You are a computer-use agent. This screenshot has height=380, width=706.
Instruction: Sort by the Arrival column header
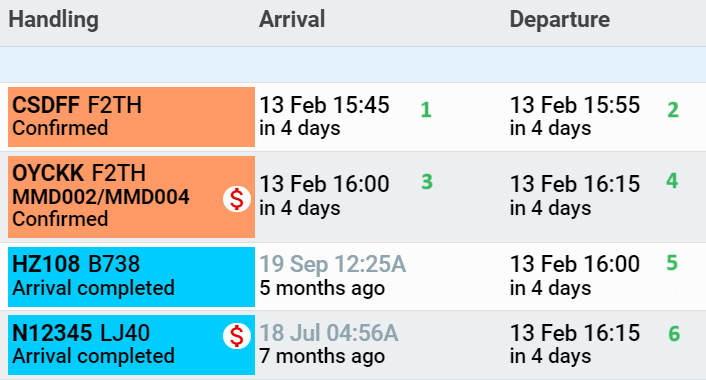[x=292, y=20]
